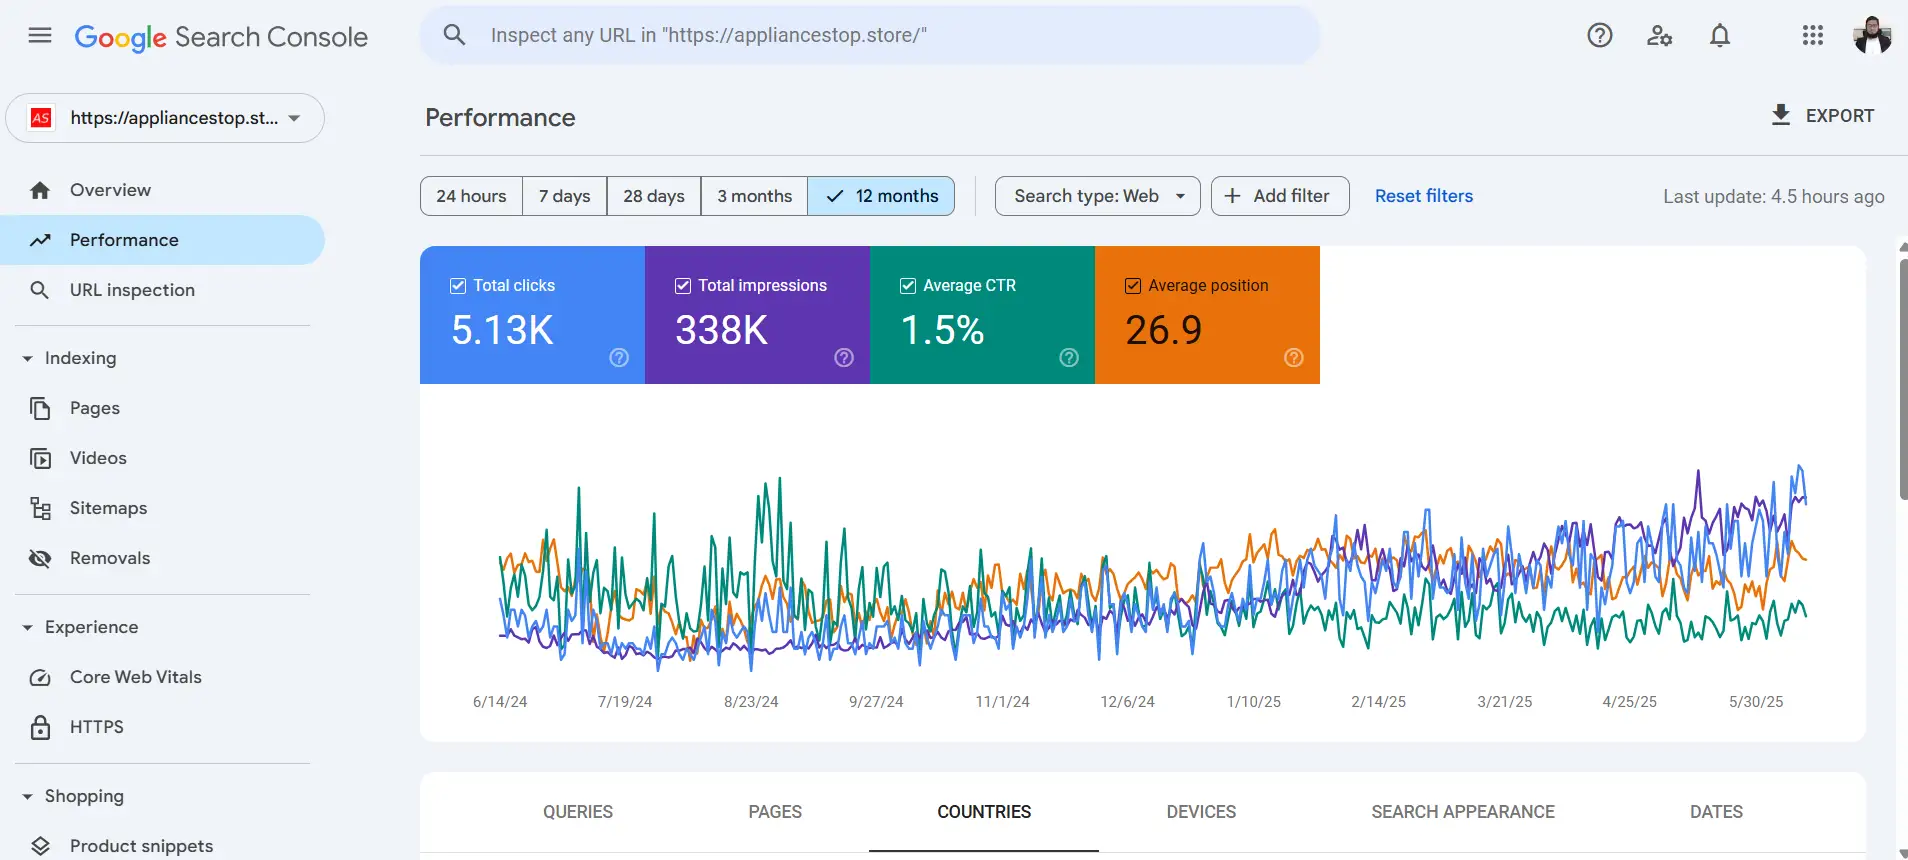This screenshot has width=1908, height=860.
Task: Open the notifications bell
Action: click(x=1719, y=36)
